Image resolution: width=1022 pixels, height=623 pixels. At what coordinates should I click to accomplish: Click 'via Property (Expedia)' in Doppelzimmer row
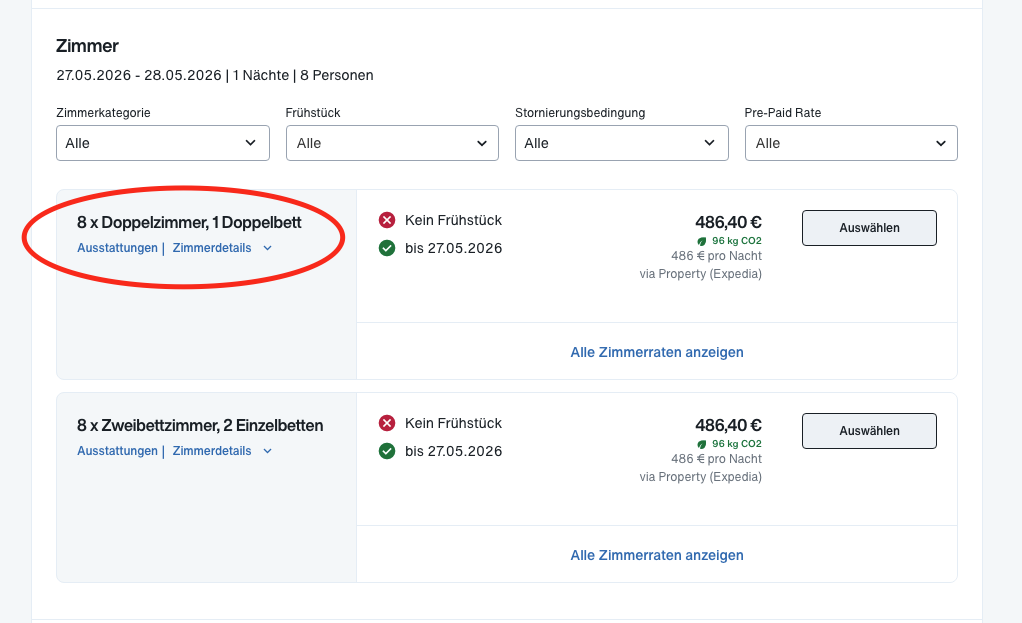pos(701,274)
